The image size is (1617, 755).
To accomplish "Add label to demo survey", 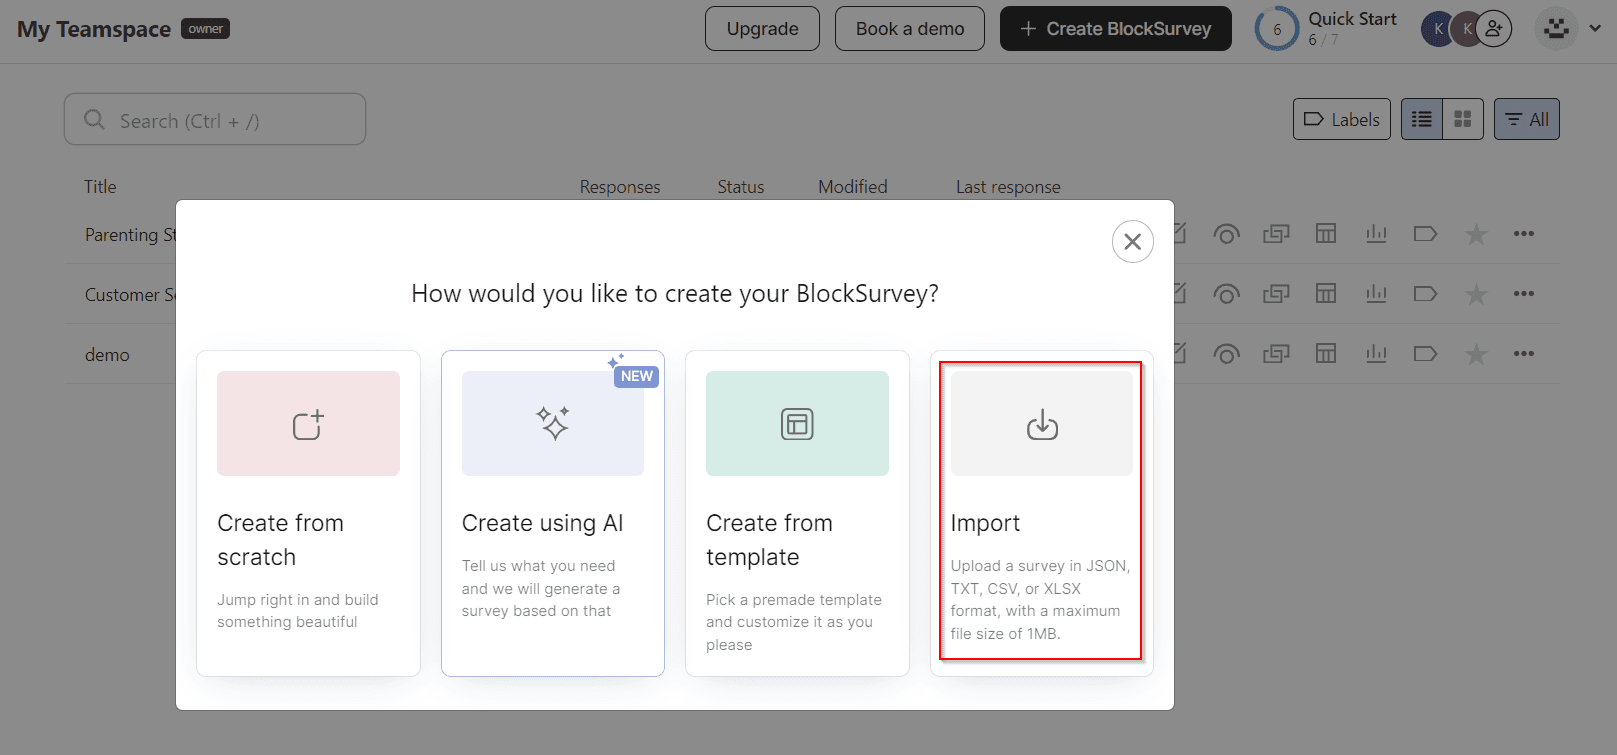I will tap(1425, 354).
